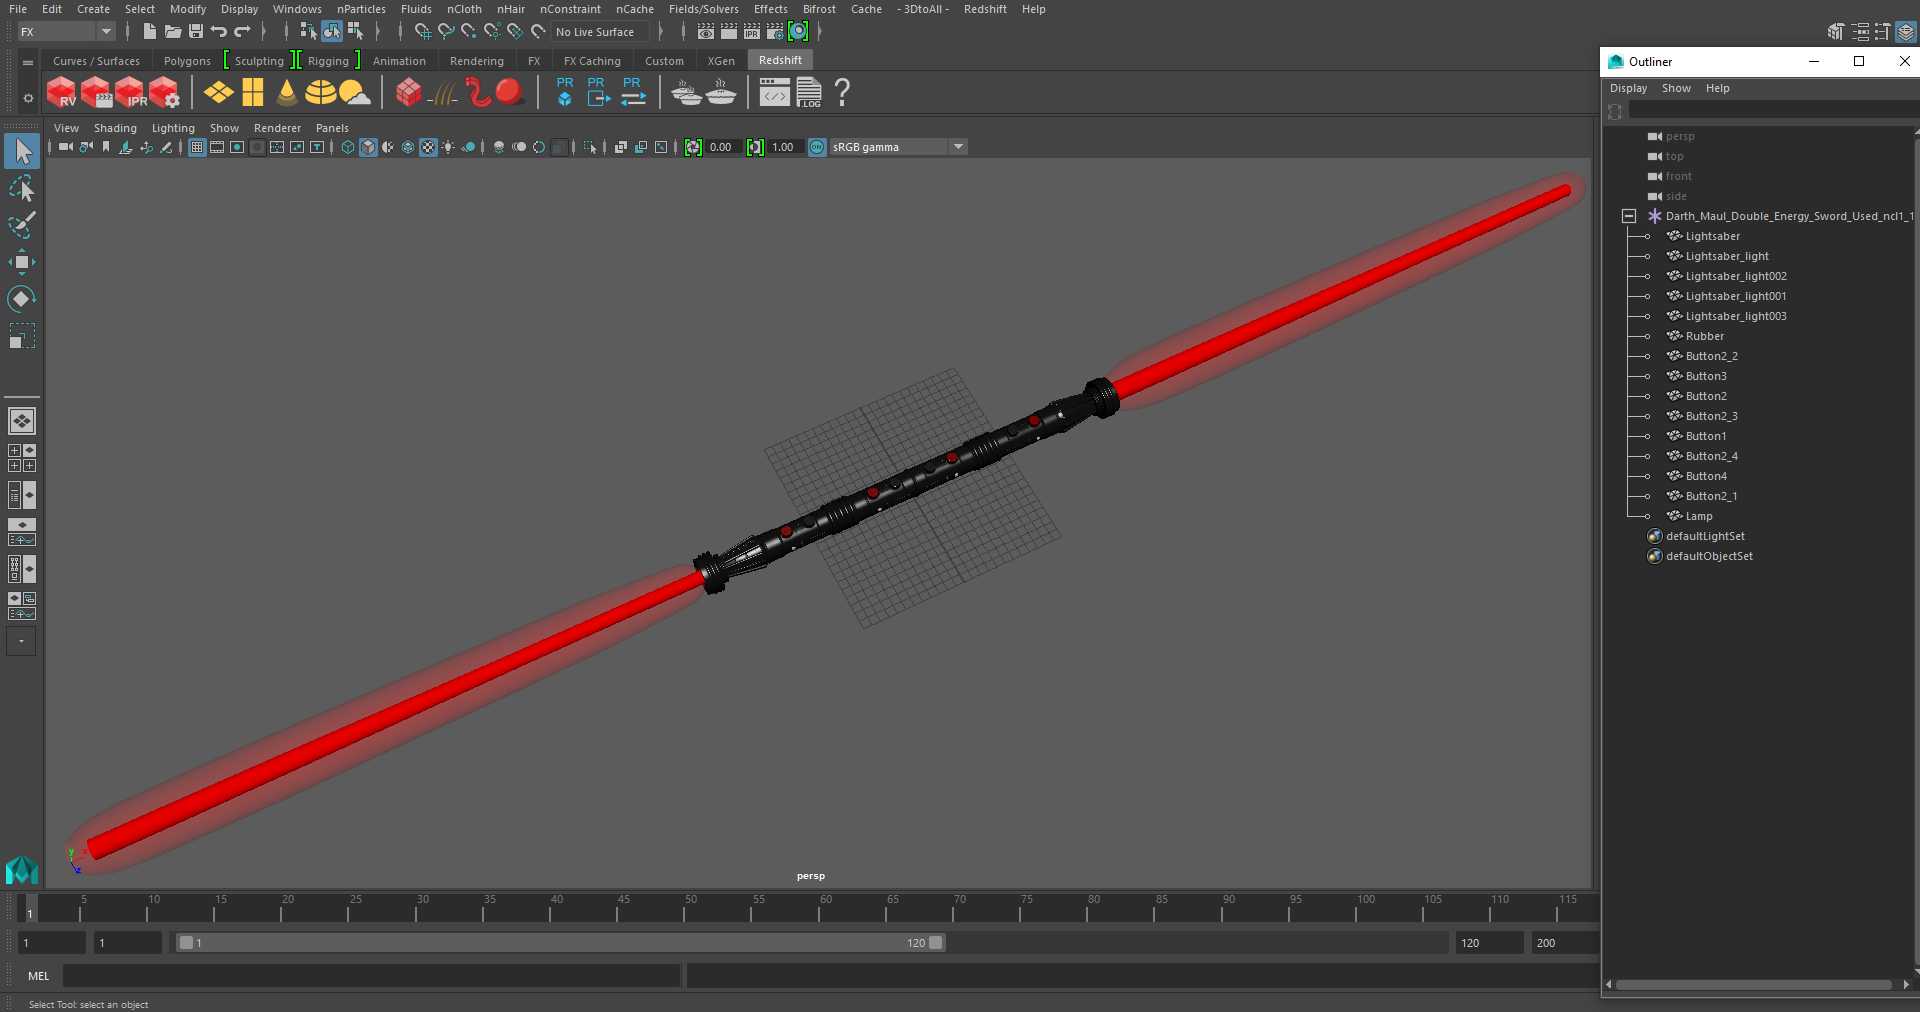The image size is (1920, 1012).
Task: Click frame 60 on the timeline
Action: click(826, 907)
